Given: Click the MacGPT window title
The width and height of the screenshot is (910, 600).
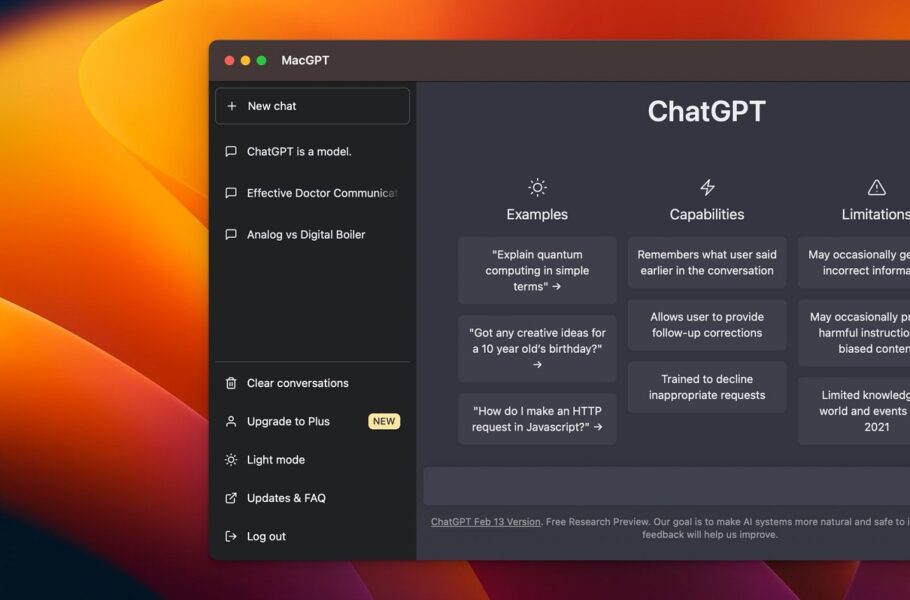Looking at the screenshot, I should point(305,60).
